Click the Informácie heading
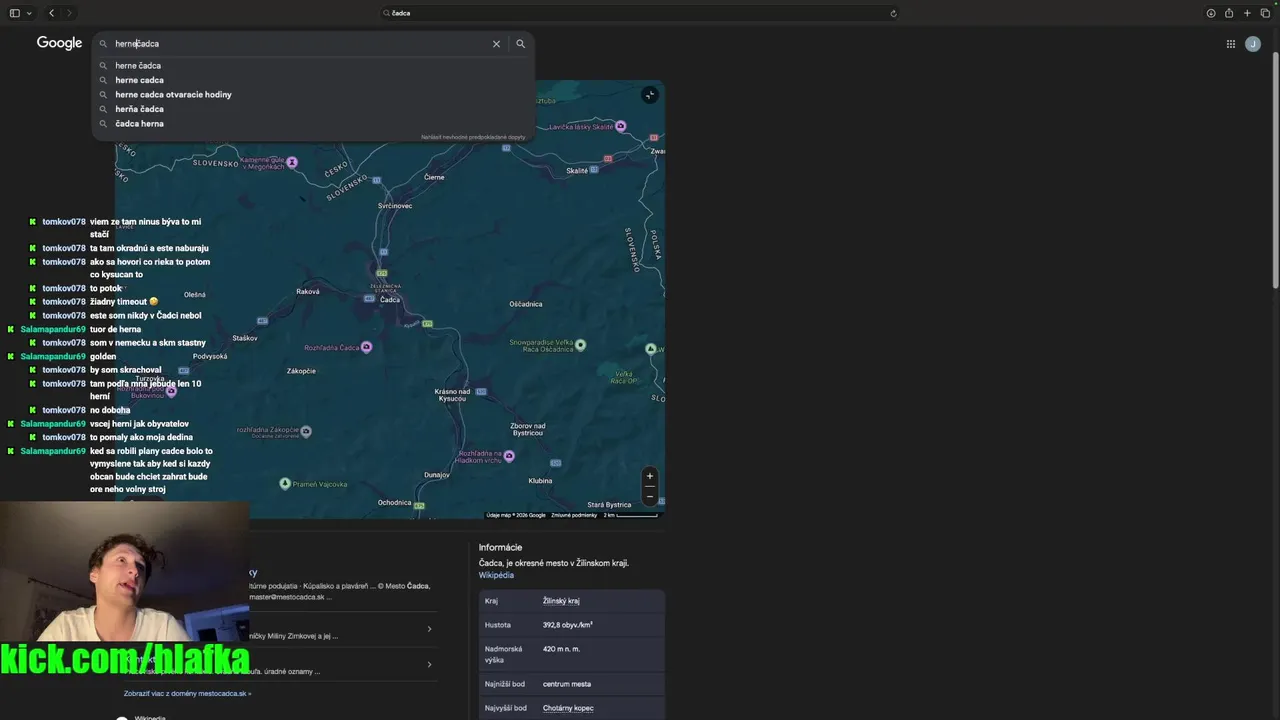1280x720 pixels. tap(500, 547)
